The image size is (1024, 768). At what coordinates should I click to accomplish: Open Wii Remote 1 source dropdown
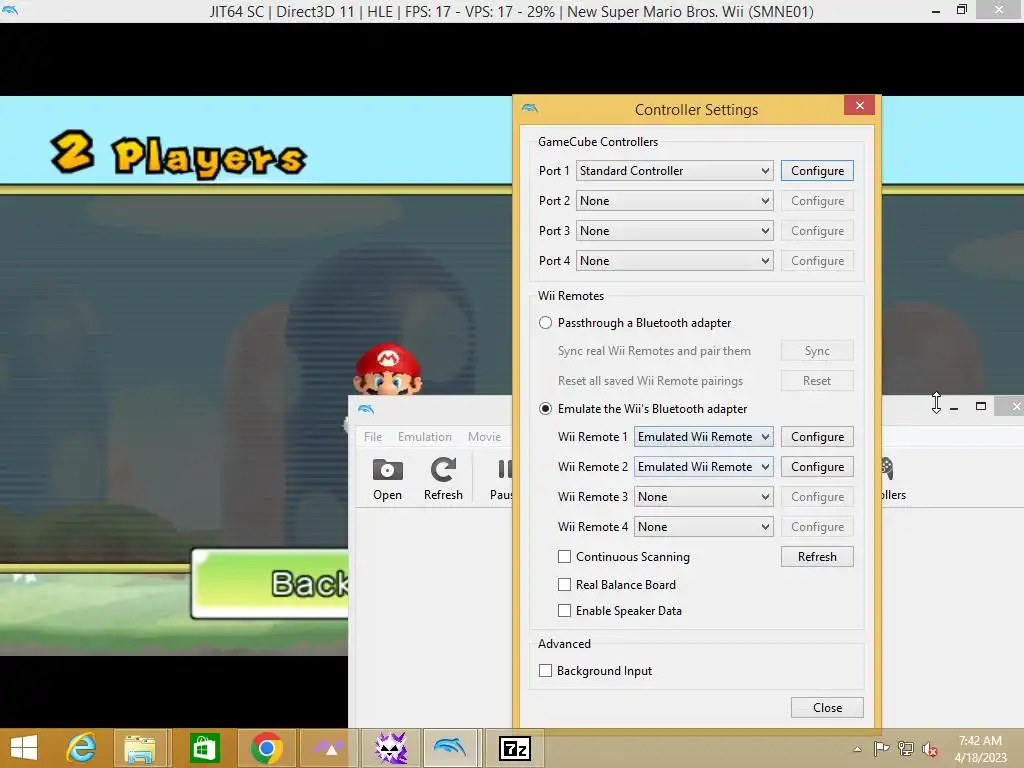pyautogui.click(x=703, y=437)
